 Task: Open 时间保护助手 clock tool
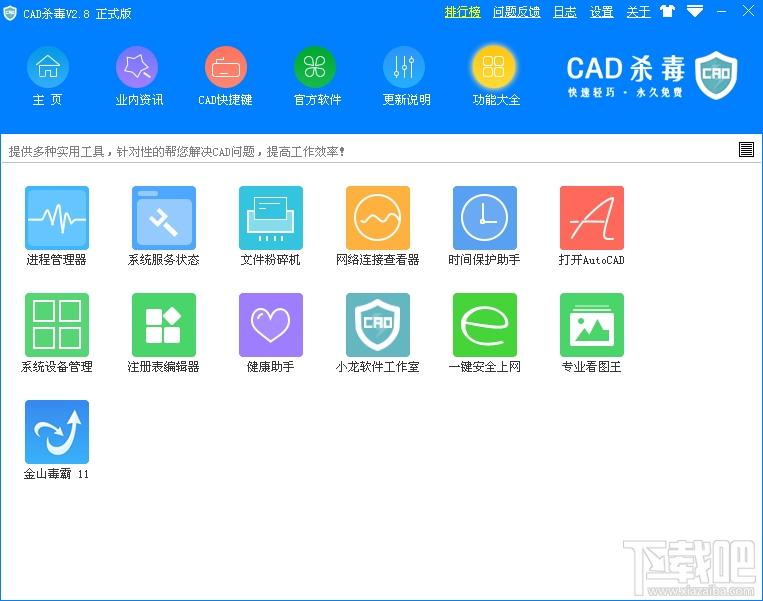tap(485, 218)
